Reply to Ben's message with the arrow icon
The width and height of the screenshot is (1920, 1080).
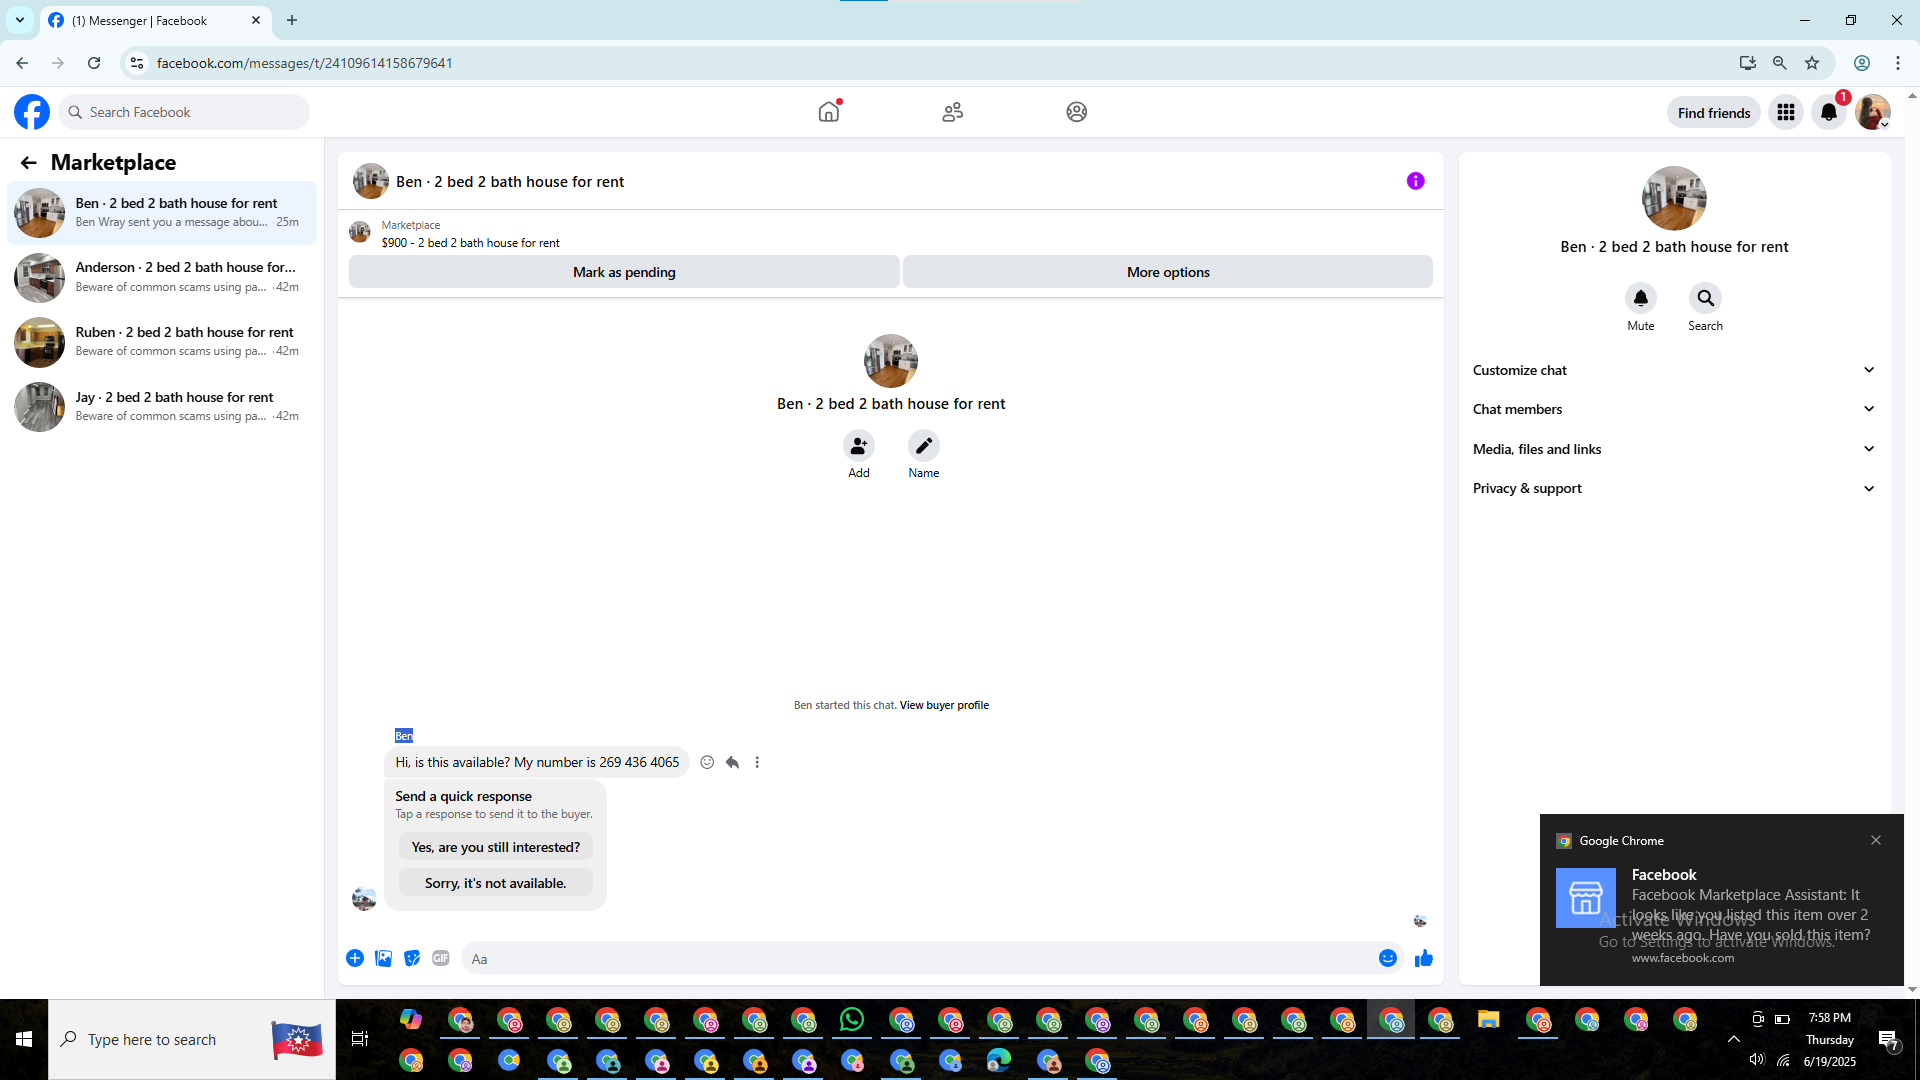click(x=732, y=762)
